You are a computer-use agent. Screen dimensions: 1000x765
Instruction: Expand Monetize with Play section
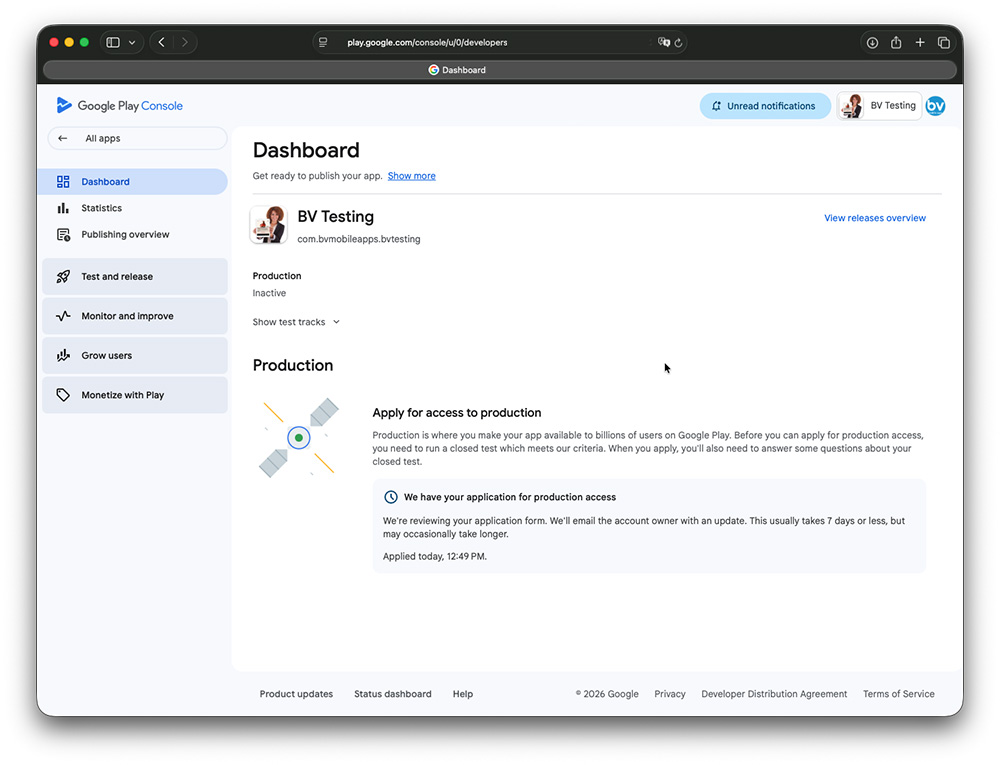[x=135, y=395]
